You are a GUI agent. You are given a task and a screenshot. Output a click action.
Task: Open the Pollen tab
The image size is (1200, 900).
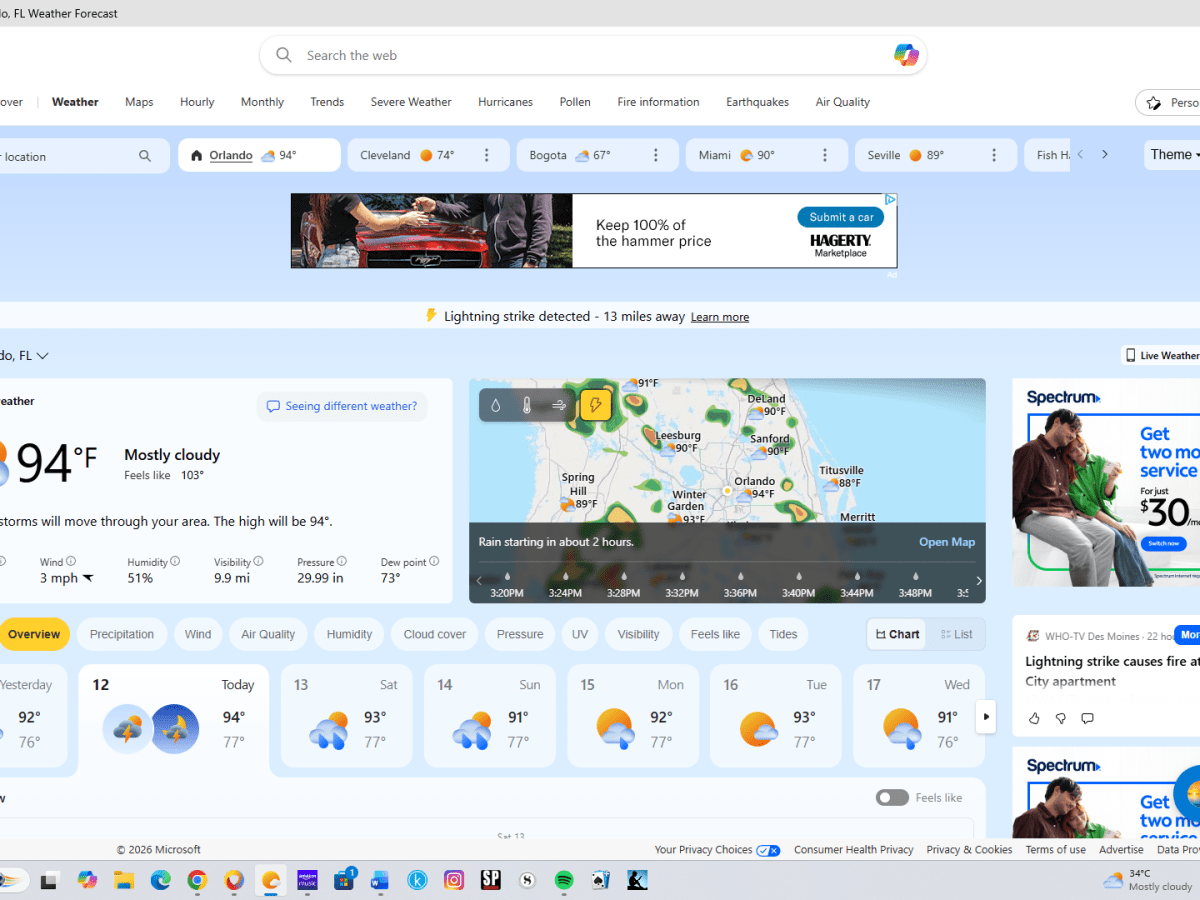(575, 102)
